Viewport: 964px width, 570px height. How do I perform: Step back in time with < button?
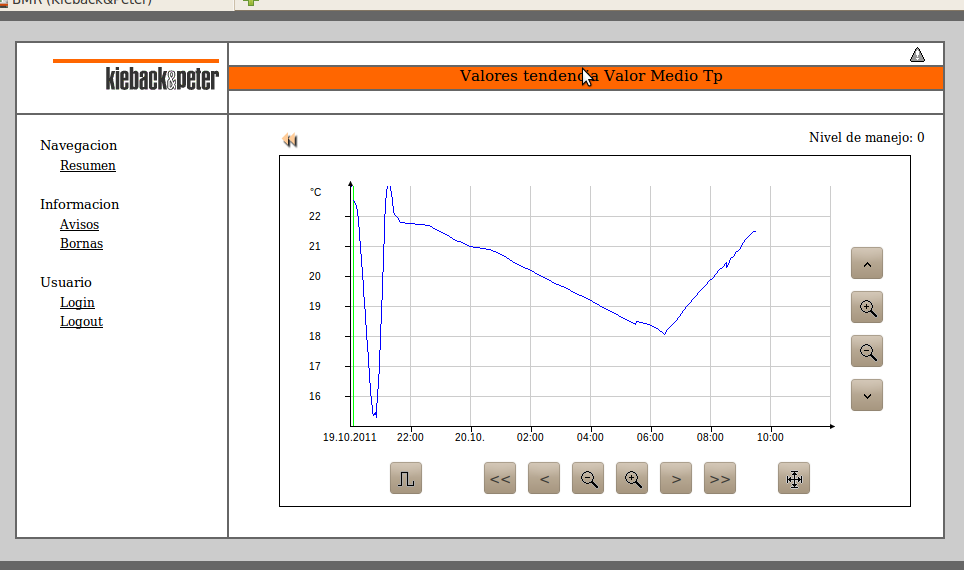(x=544, y=479)
